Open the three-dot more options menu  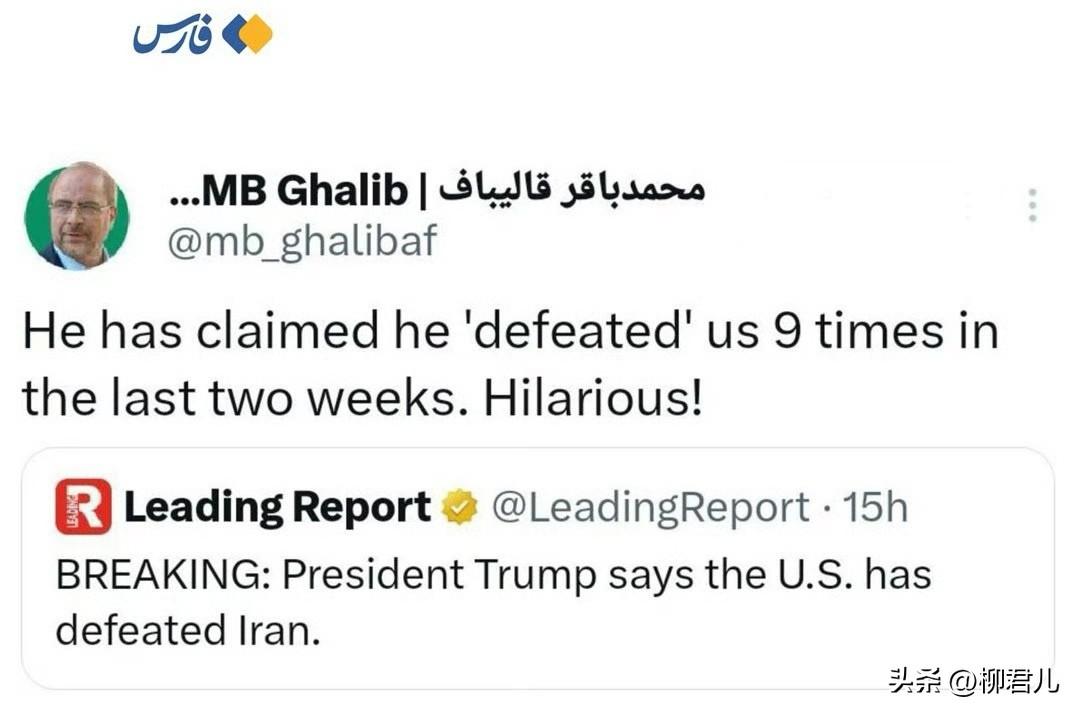(x=1032, y=205)
